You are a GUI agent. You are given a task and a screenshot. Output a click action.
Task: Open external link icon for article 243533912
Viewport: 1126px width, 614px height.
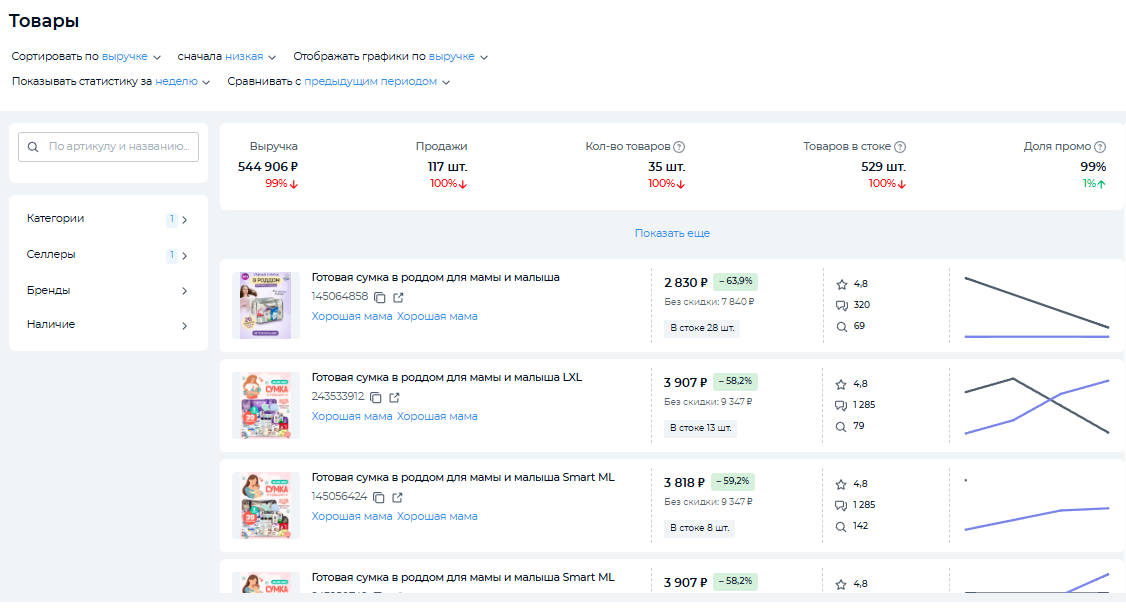pyautogui.click(x=394, y=397)
